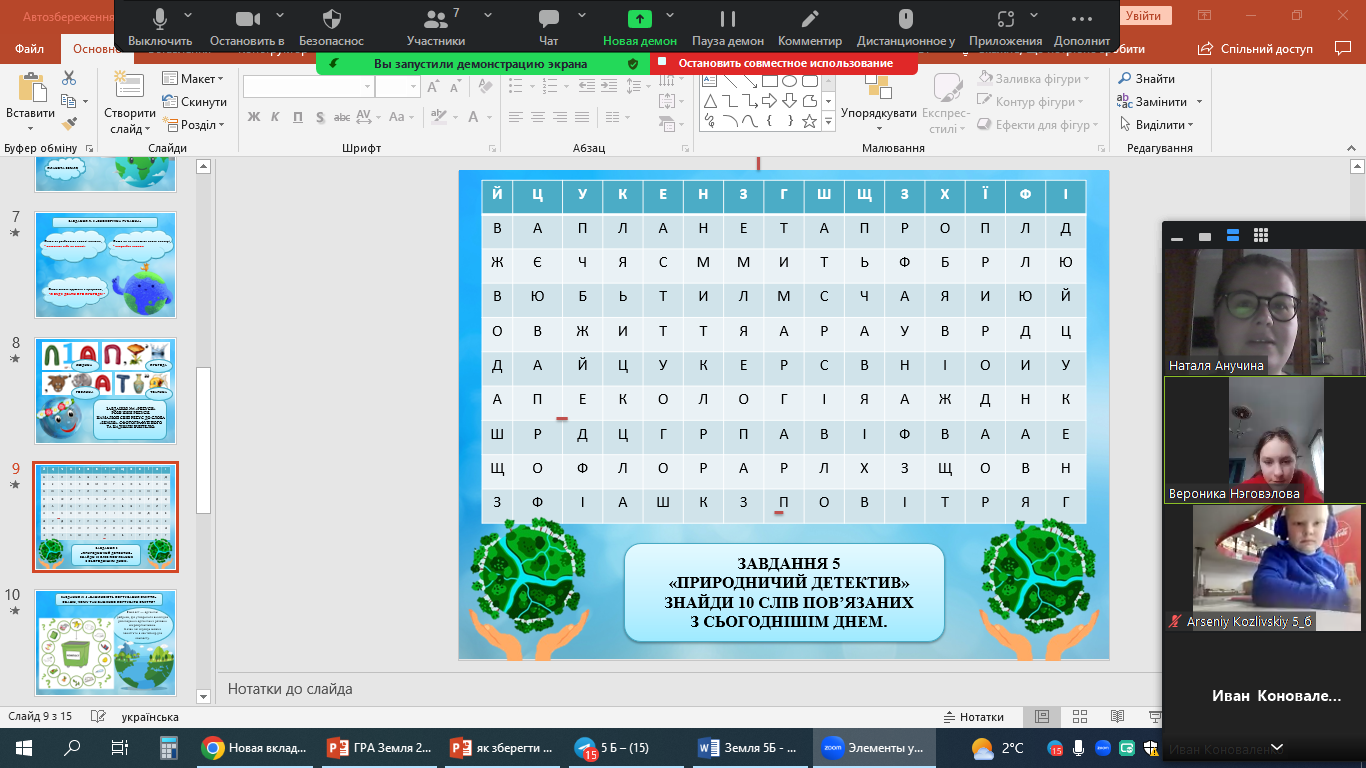
Task: Open the Zoom Chat panel
Action: point(548,25)
